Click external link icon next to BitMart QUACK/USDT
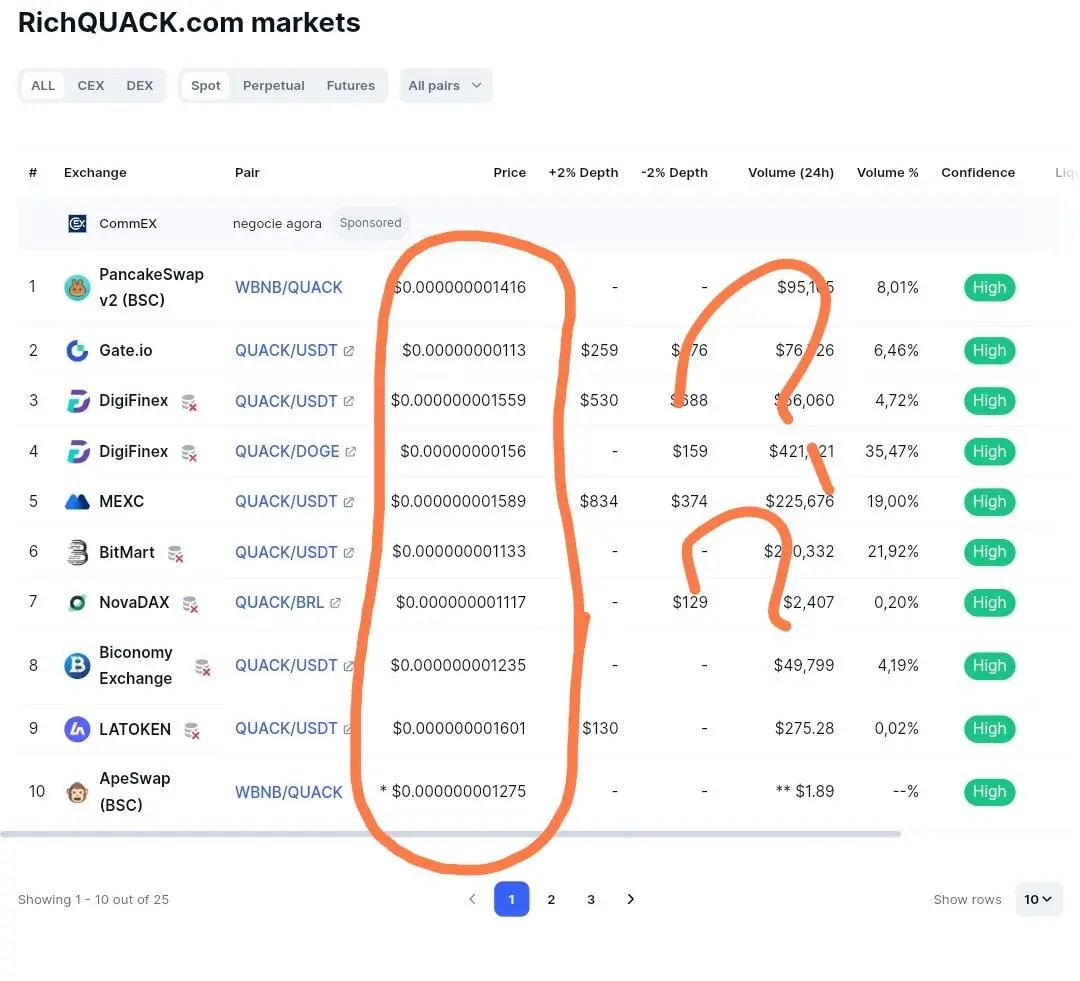This screenshot has width=1080, height=981. (349, 553)
